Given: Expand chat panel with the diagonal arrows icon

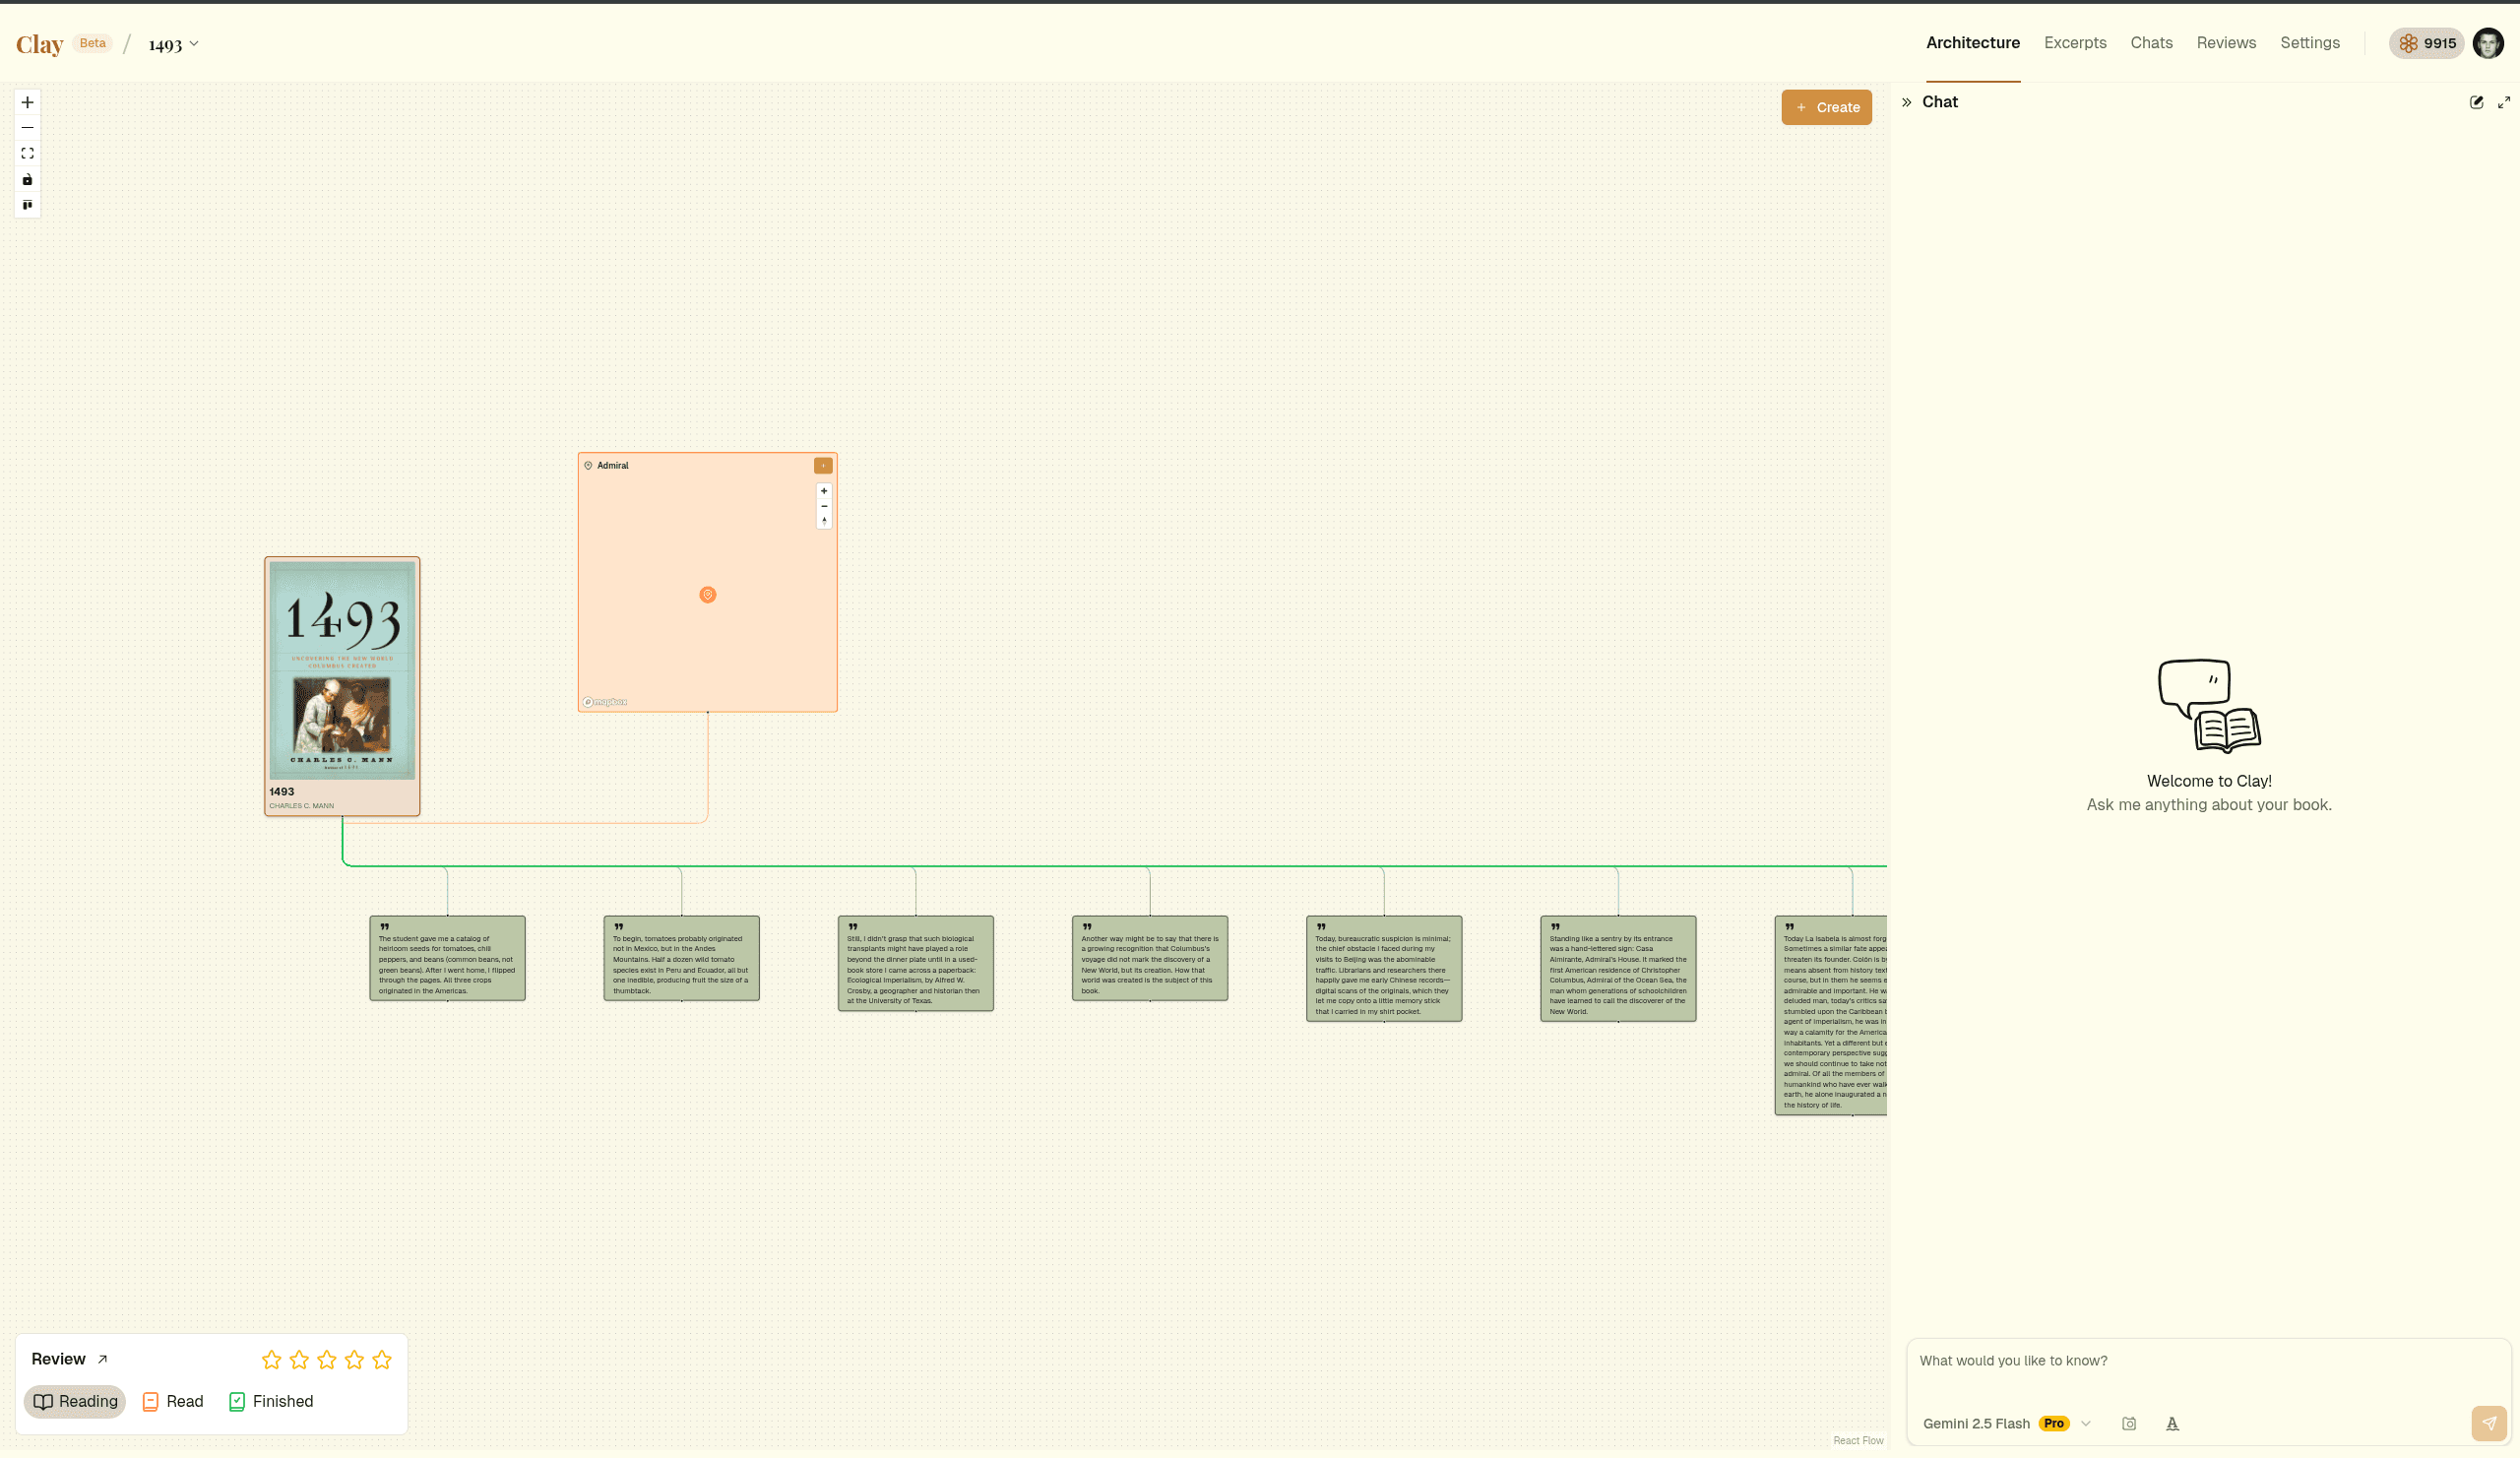Looking at the screenshot, I should (2505, 102).
